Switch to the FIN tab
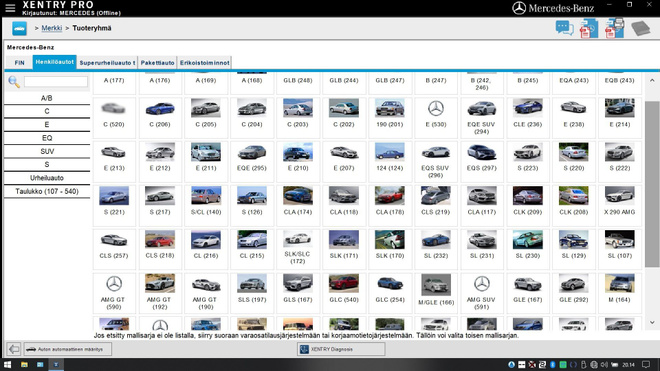Screen dimensions: 660x371 point(19,63)
